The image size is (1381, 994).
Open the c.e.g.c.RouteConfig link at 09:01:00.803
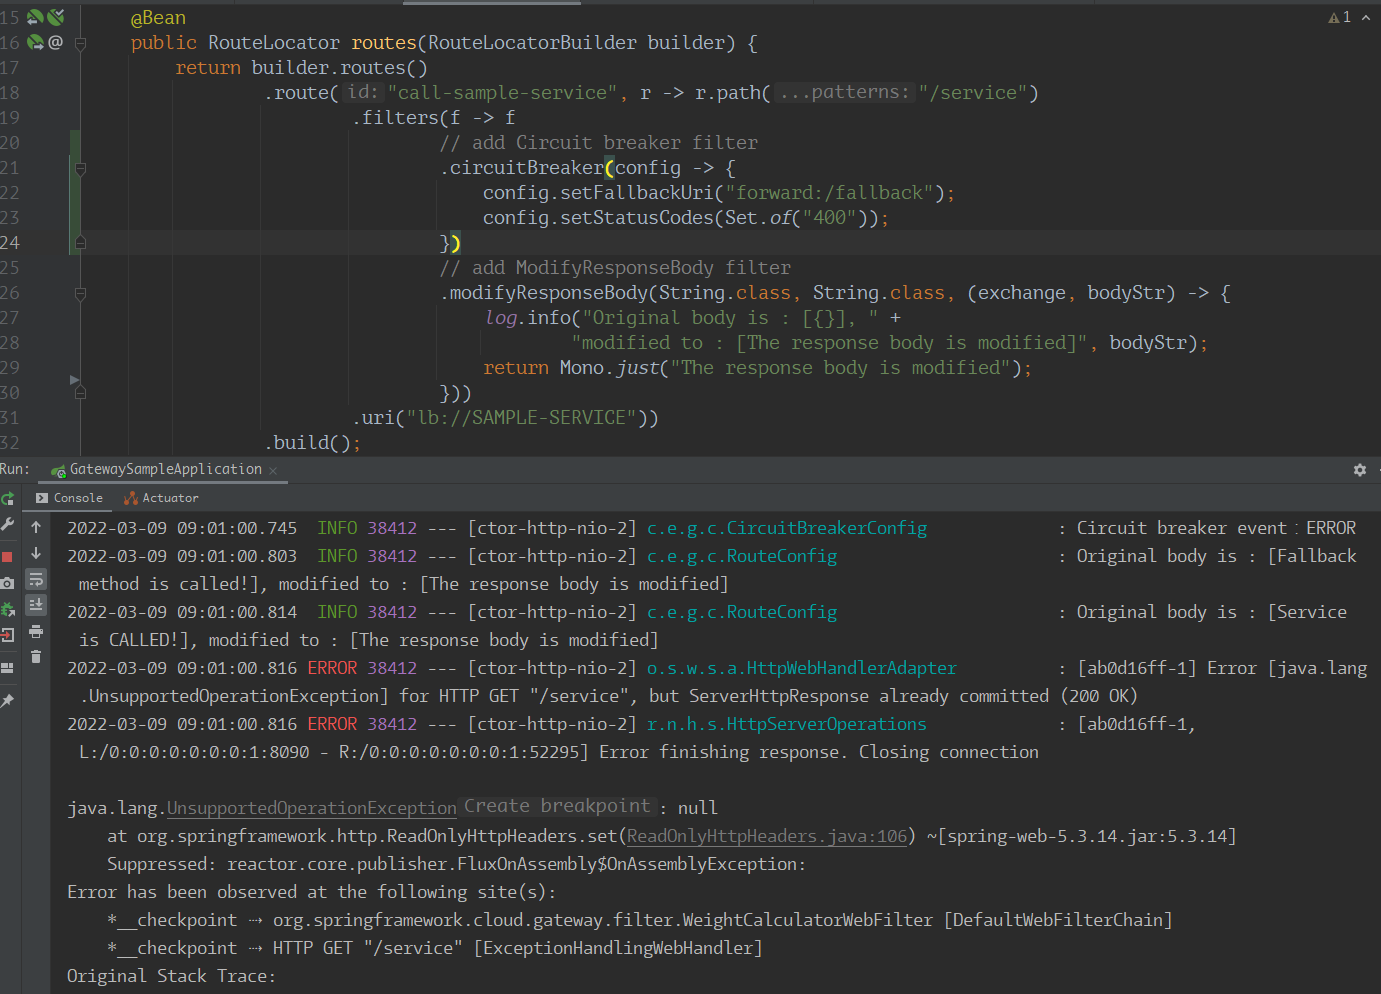pyautogui.click(x=742, y=556)
